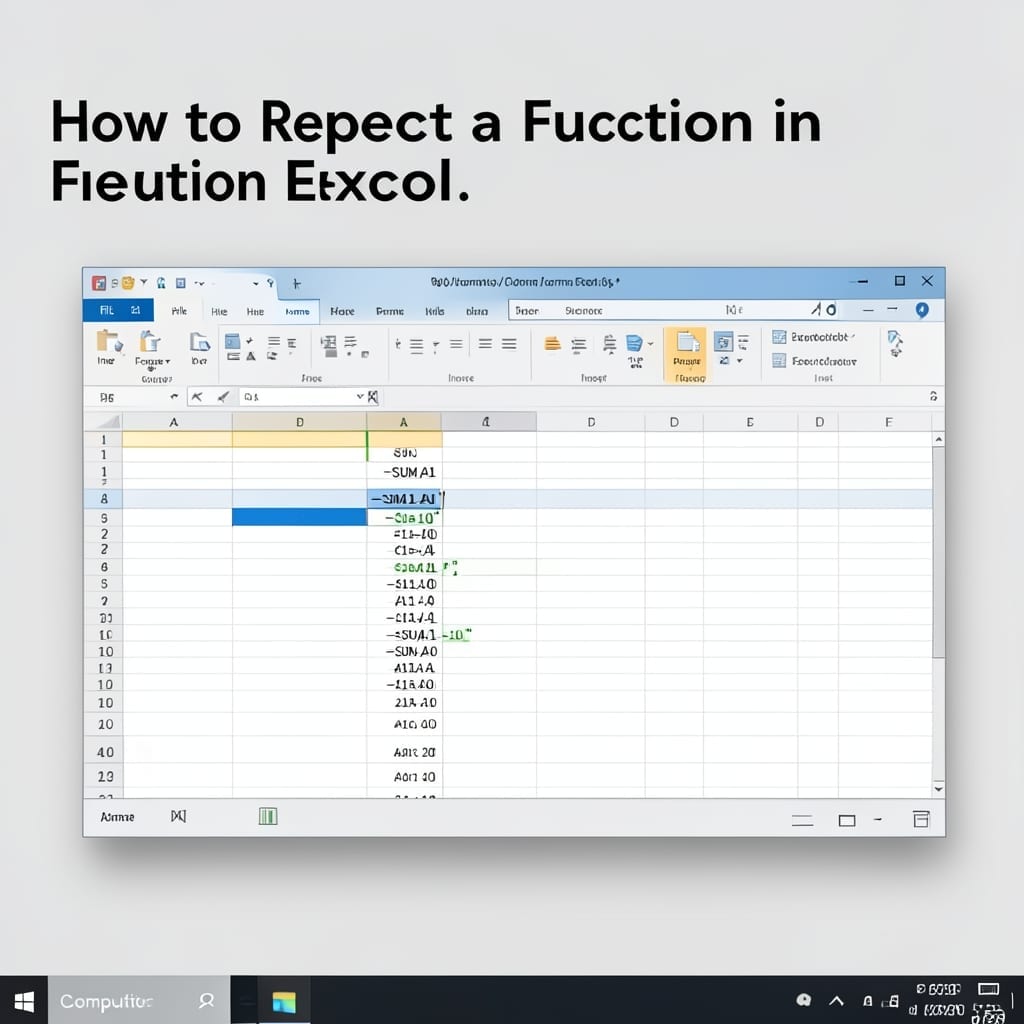Click the icon beside the Anme sheet tab
Viewport: 1024px width, 1024px height.
[x=178, y=816]
